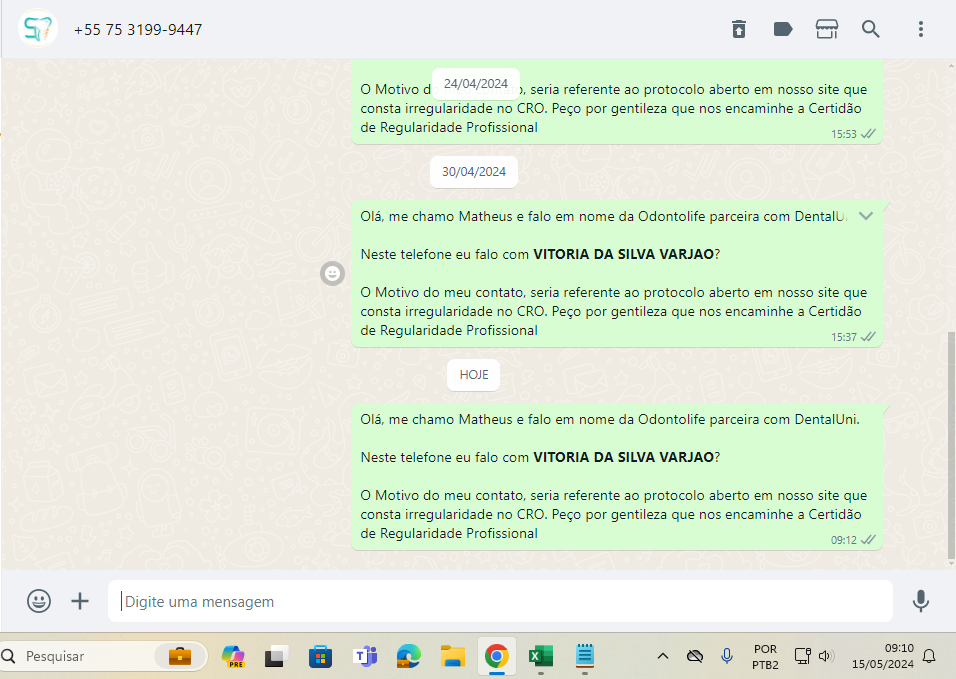Switch to Excel on the taskbar
956x679 pixels.
(541, 656)
